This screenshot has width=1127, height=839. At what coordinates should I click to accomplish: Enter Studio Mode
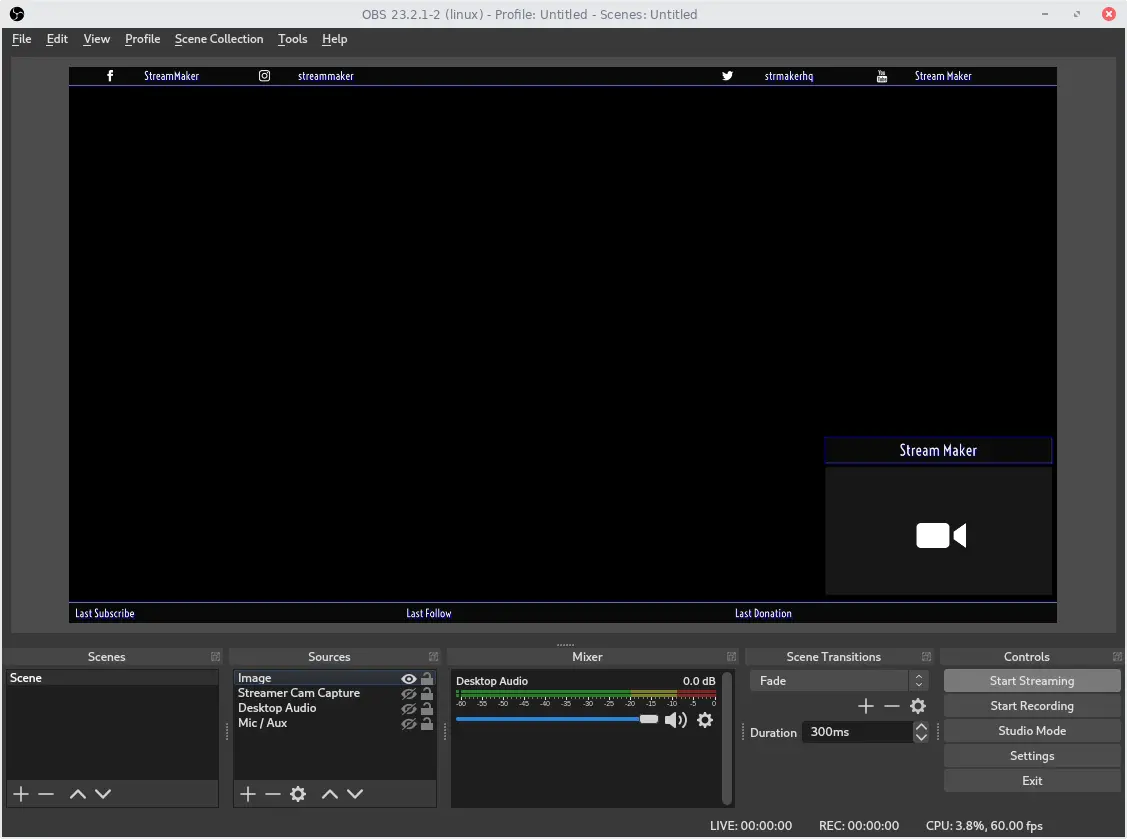pyautogui.click(x=1032, y=731)
